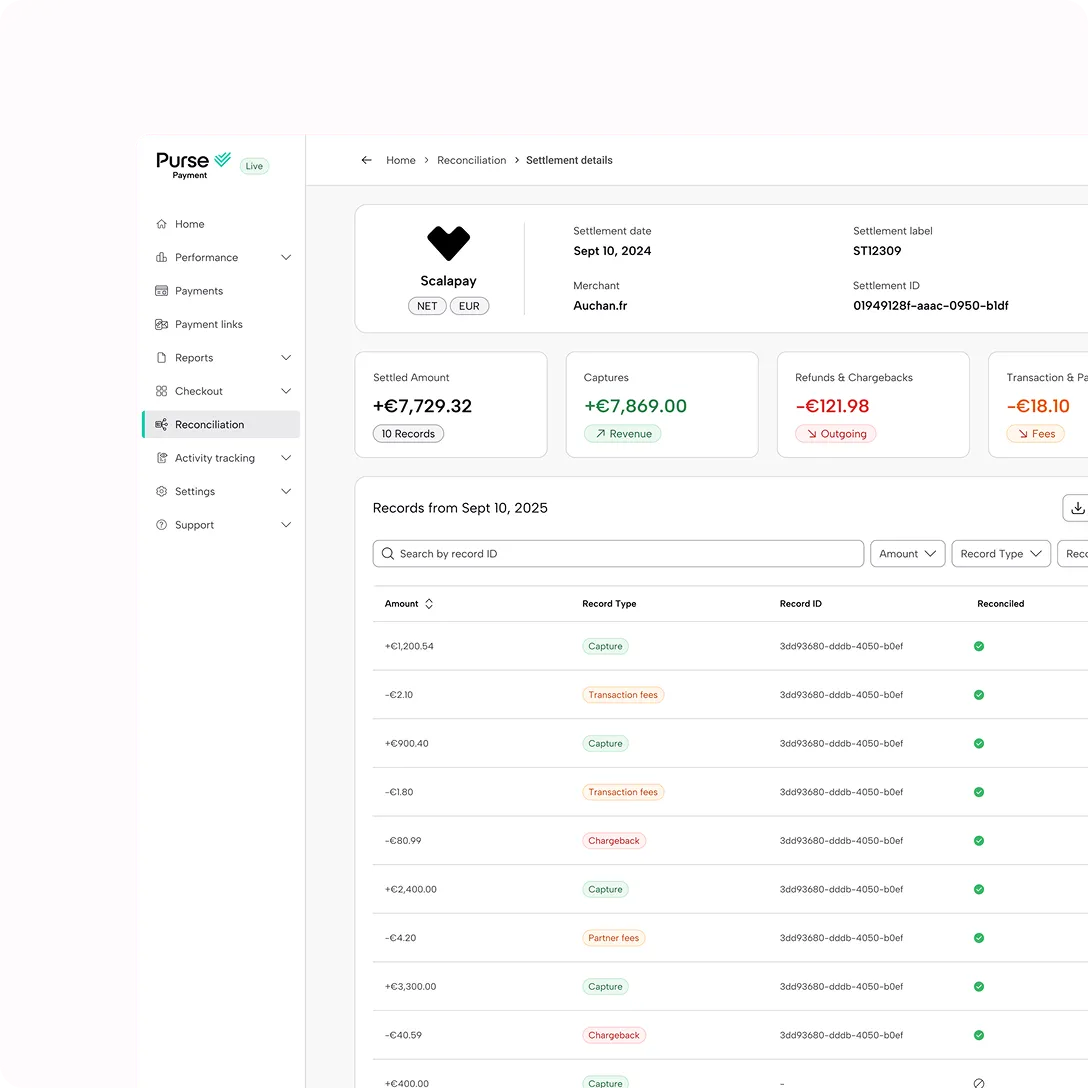This screenshot has width=1088, height=1088.
Task: Click settlement label ST12309
Action: 877,250
